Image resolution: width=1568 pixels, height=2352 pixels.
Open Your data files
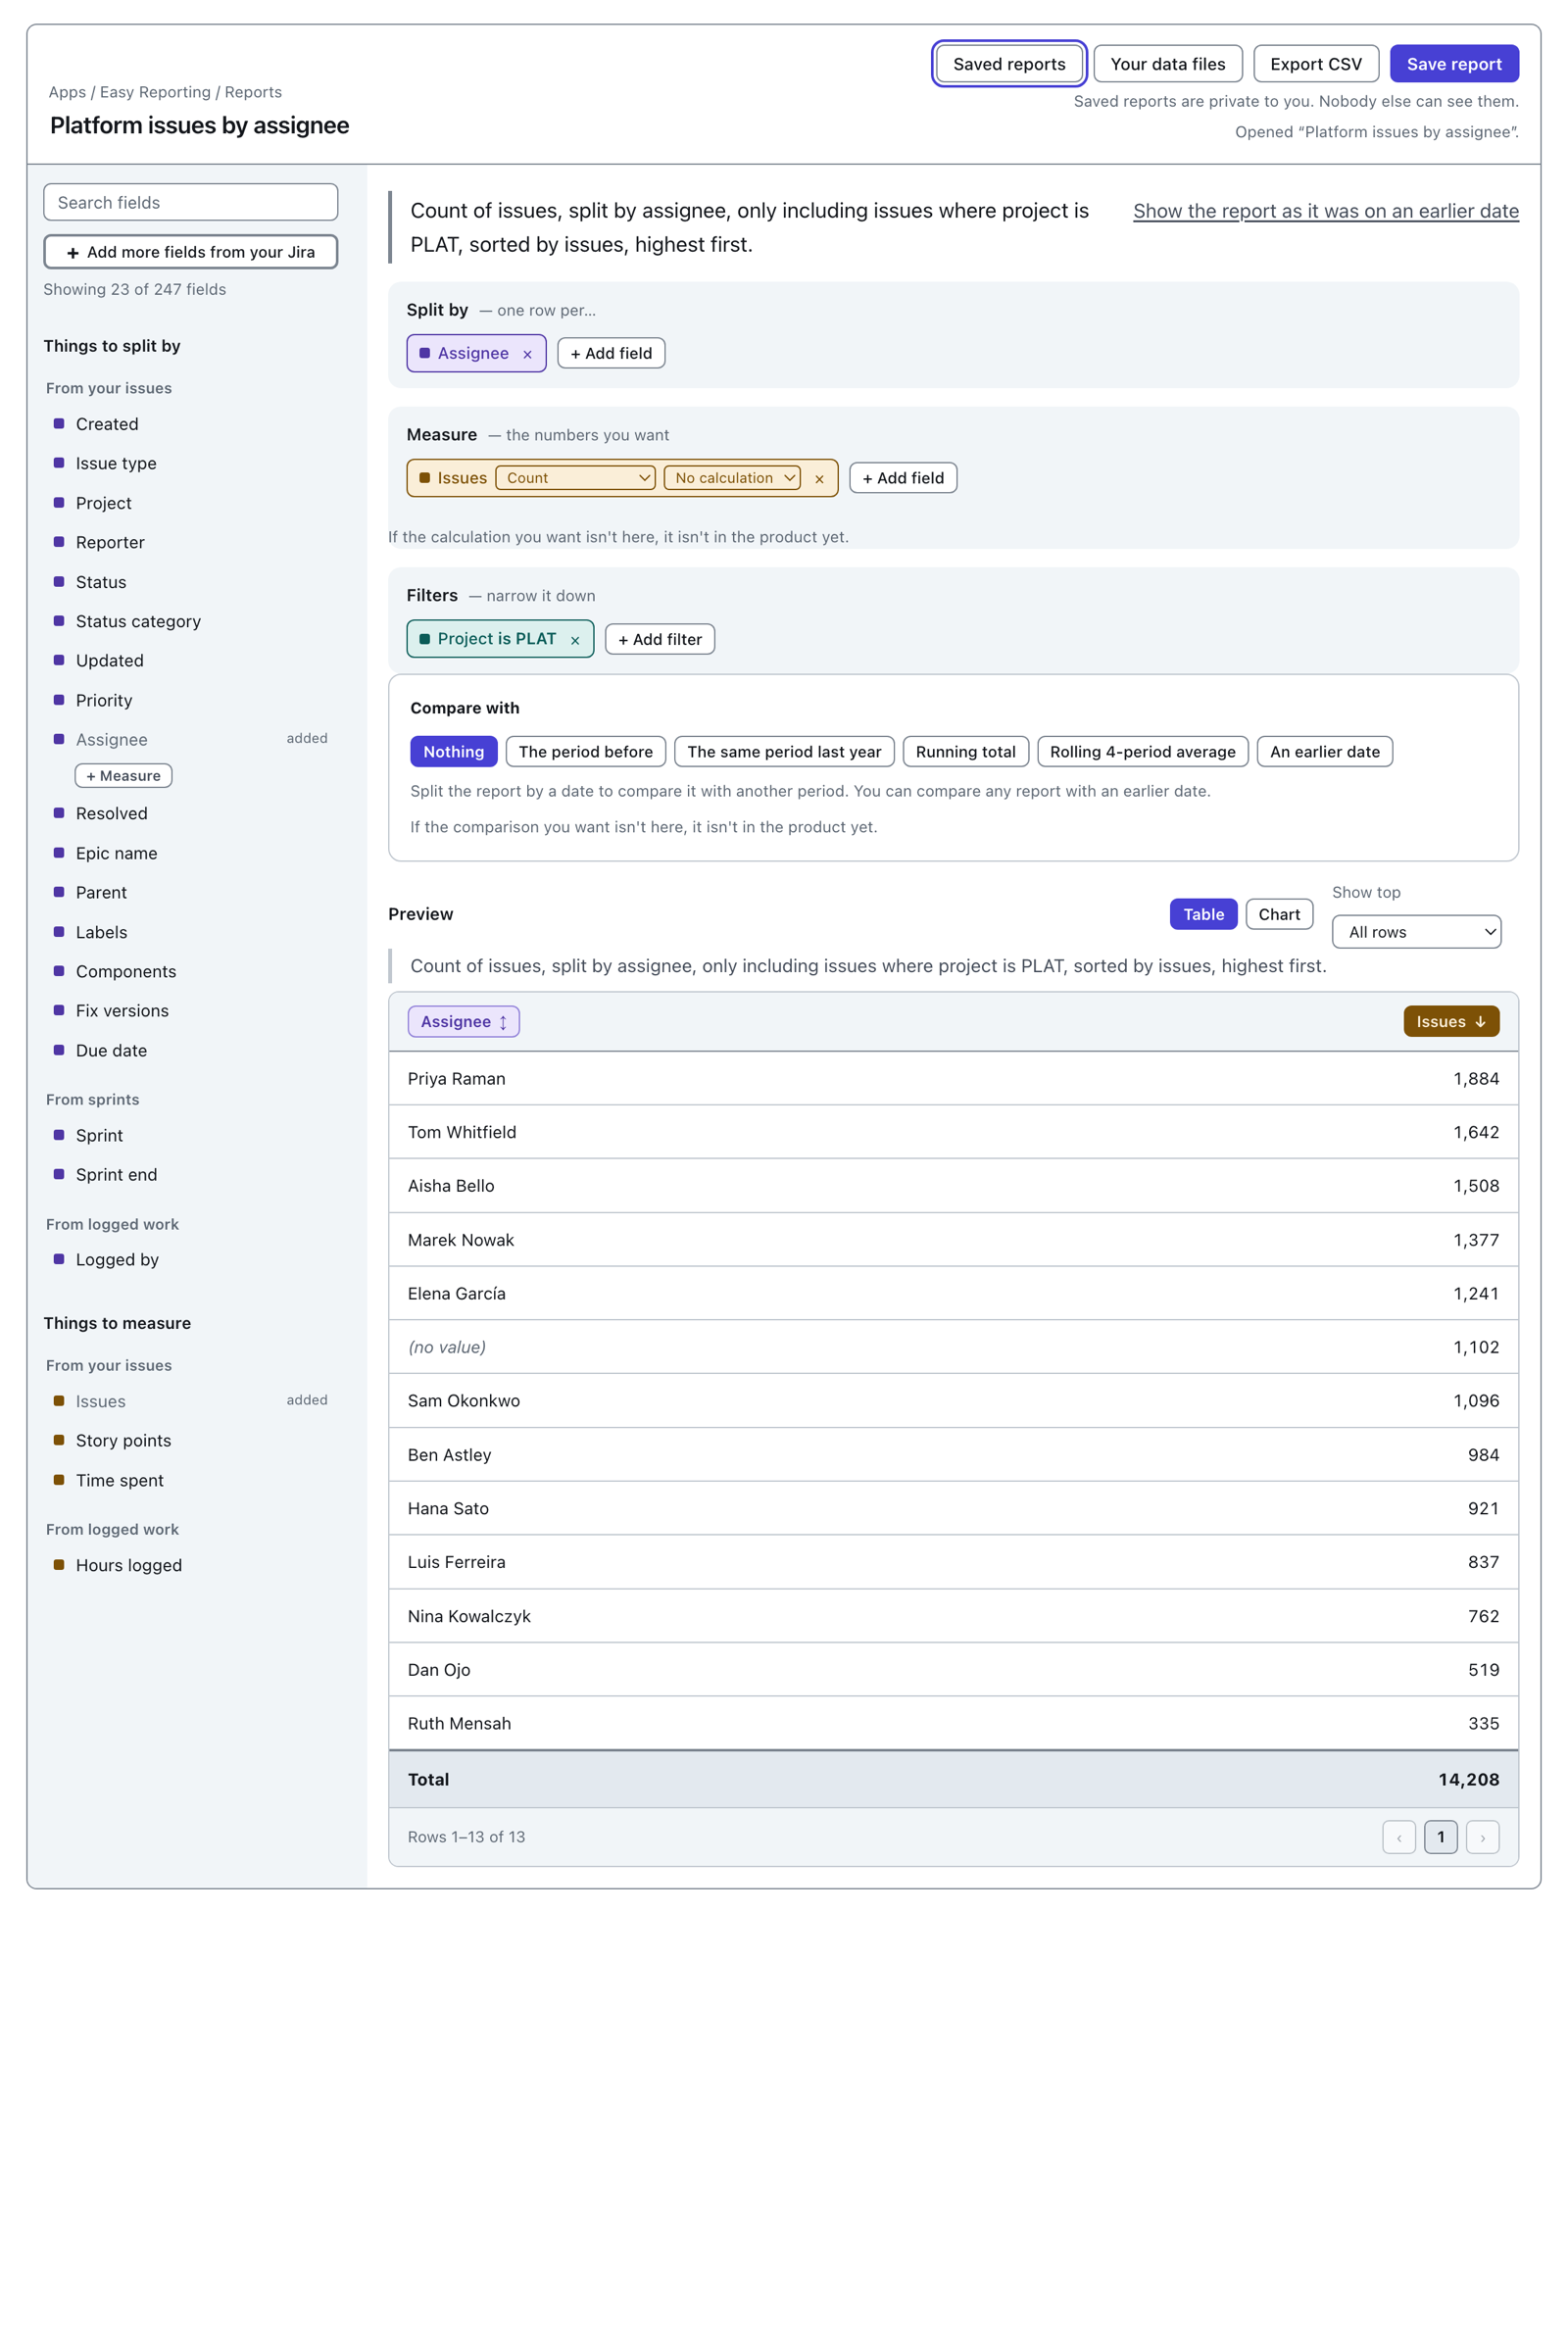1167,64
